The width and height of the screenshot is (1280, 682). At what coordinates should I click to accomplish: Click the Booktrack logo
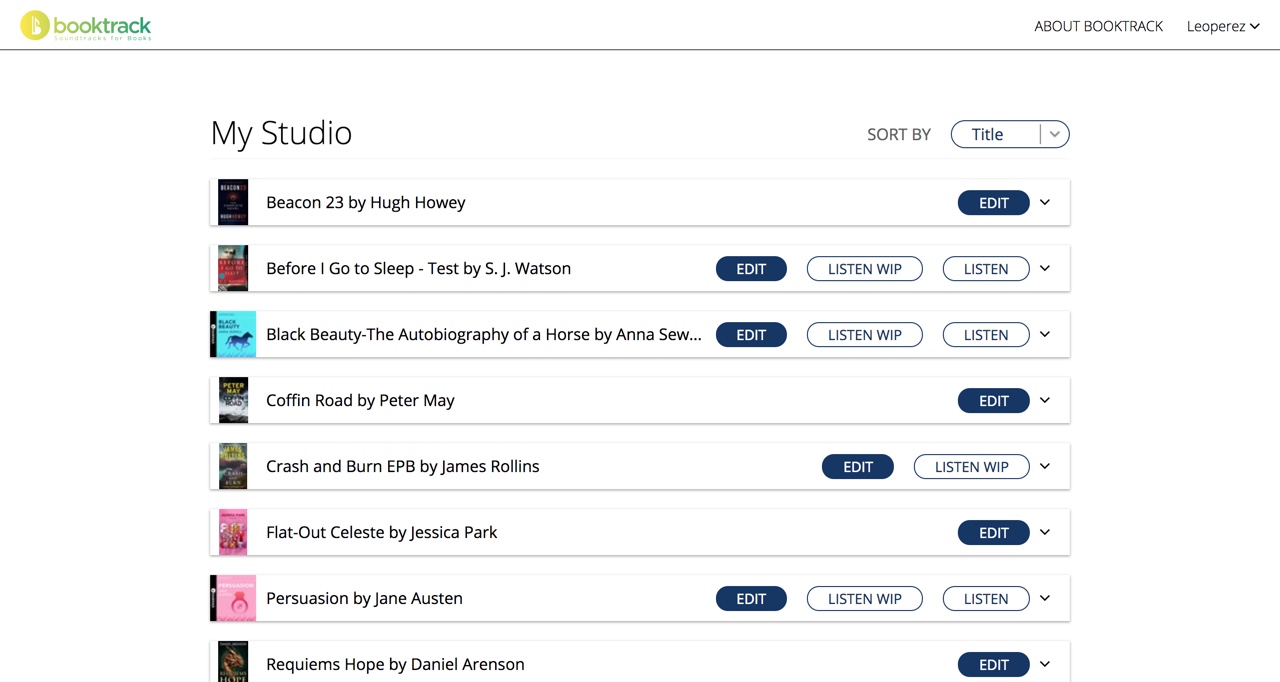coord(86,26)
